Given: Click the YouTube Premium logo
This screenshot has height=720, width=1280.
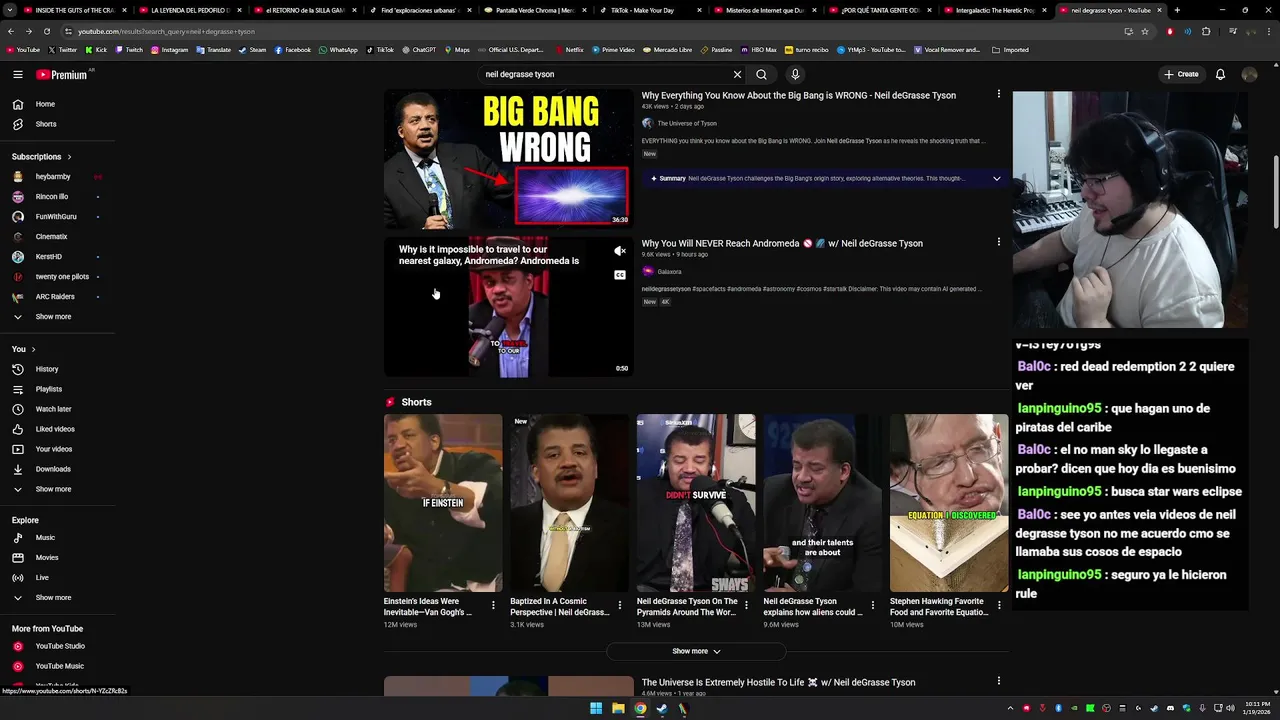Looking at the screenshot, I should [62, 74].
